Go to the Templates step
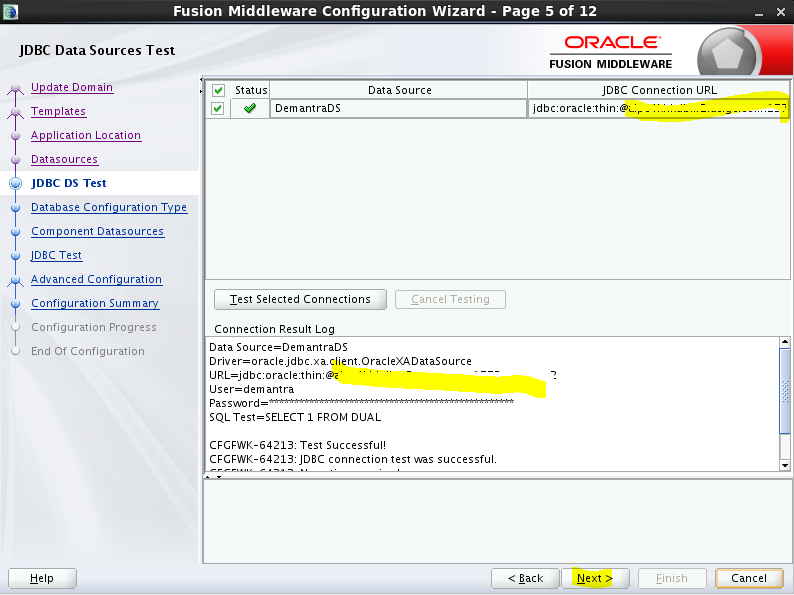794x595 pixels. tap(58, 111)
